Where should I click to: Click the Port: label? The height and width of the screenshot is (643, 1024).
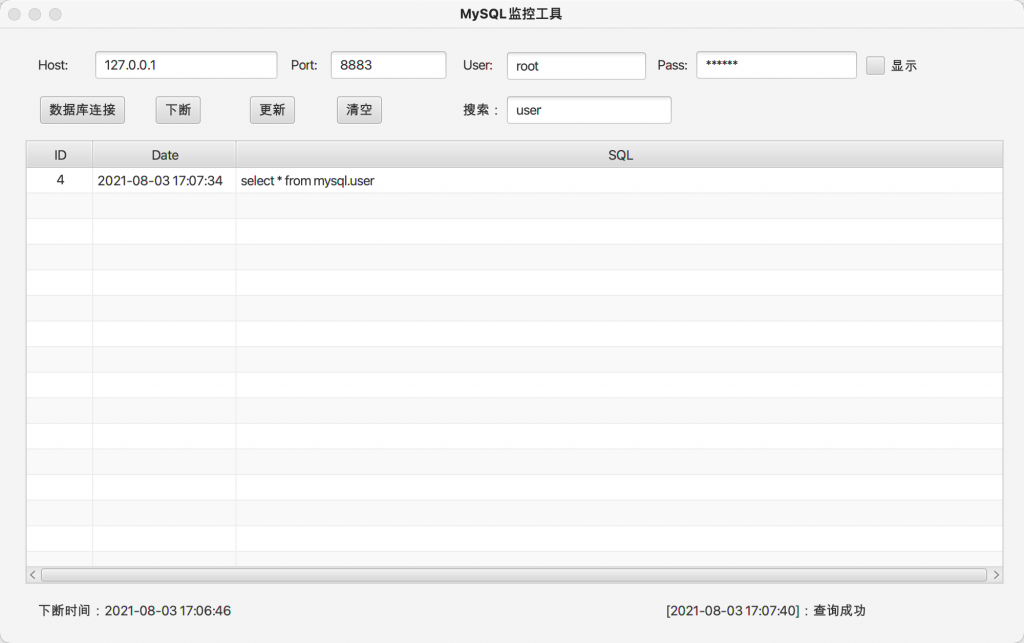coord(304,65)
